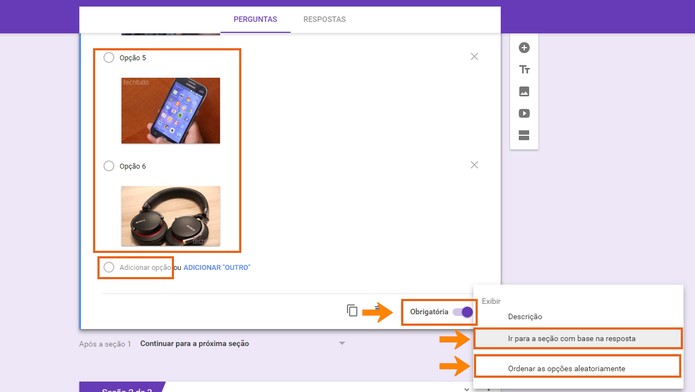This screenshot has width=695, height=392.
Task: Add a video from the sidebar
Action: click(524, 113)
